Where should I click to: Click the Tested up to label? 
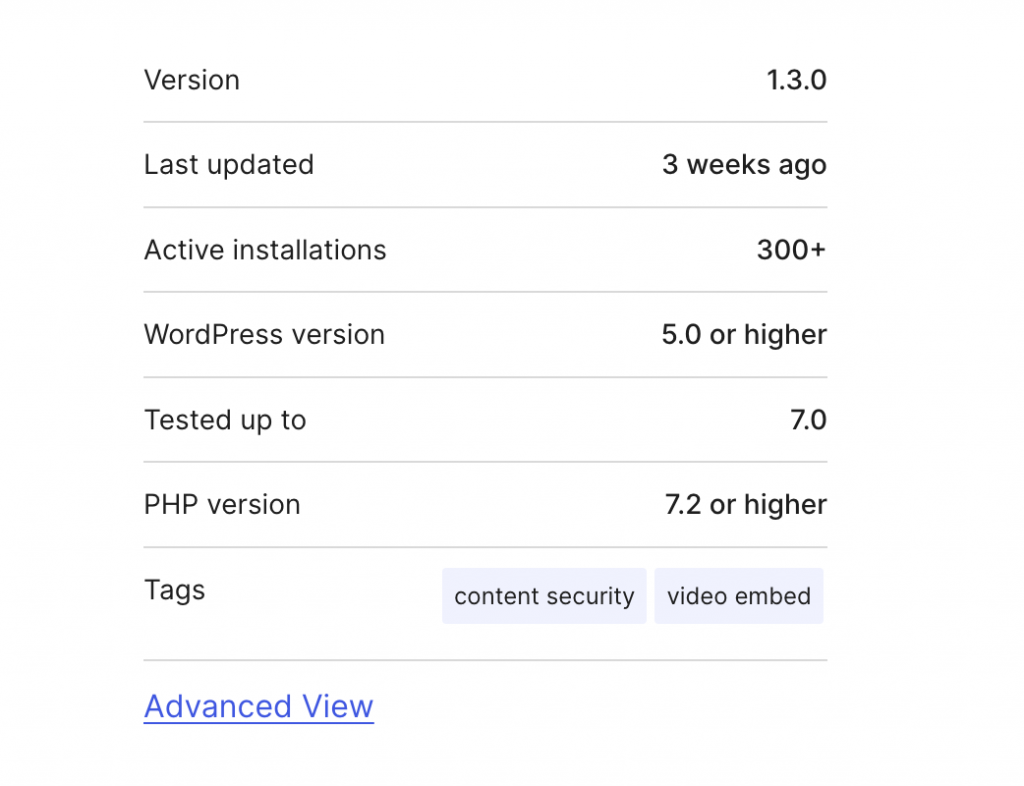pos(225,420)
